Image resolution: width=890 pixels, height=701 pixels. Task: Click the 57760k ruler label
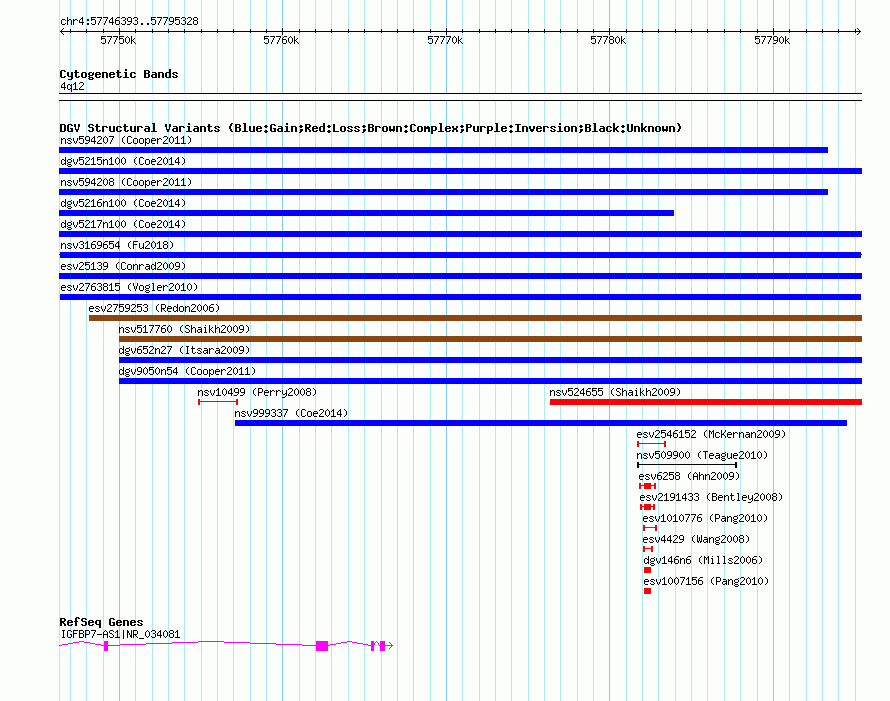click(x=281, y=40)
